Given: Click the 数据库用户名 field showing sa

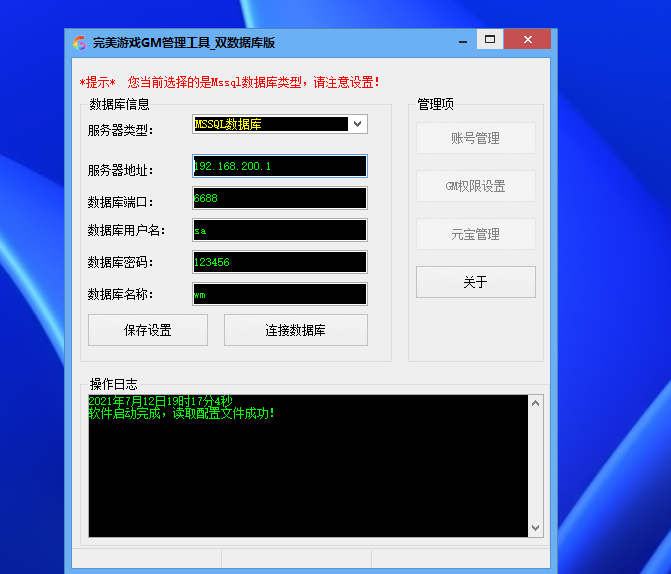Looking at the screenshot, I should 280,230.
